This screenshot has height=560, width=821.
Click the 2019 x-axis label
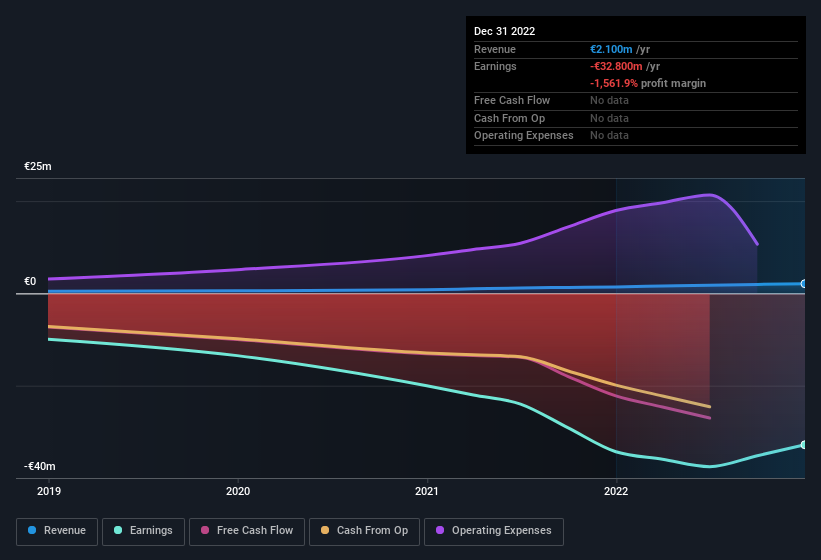click(49, 491)
